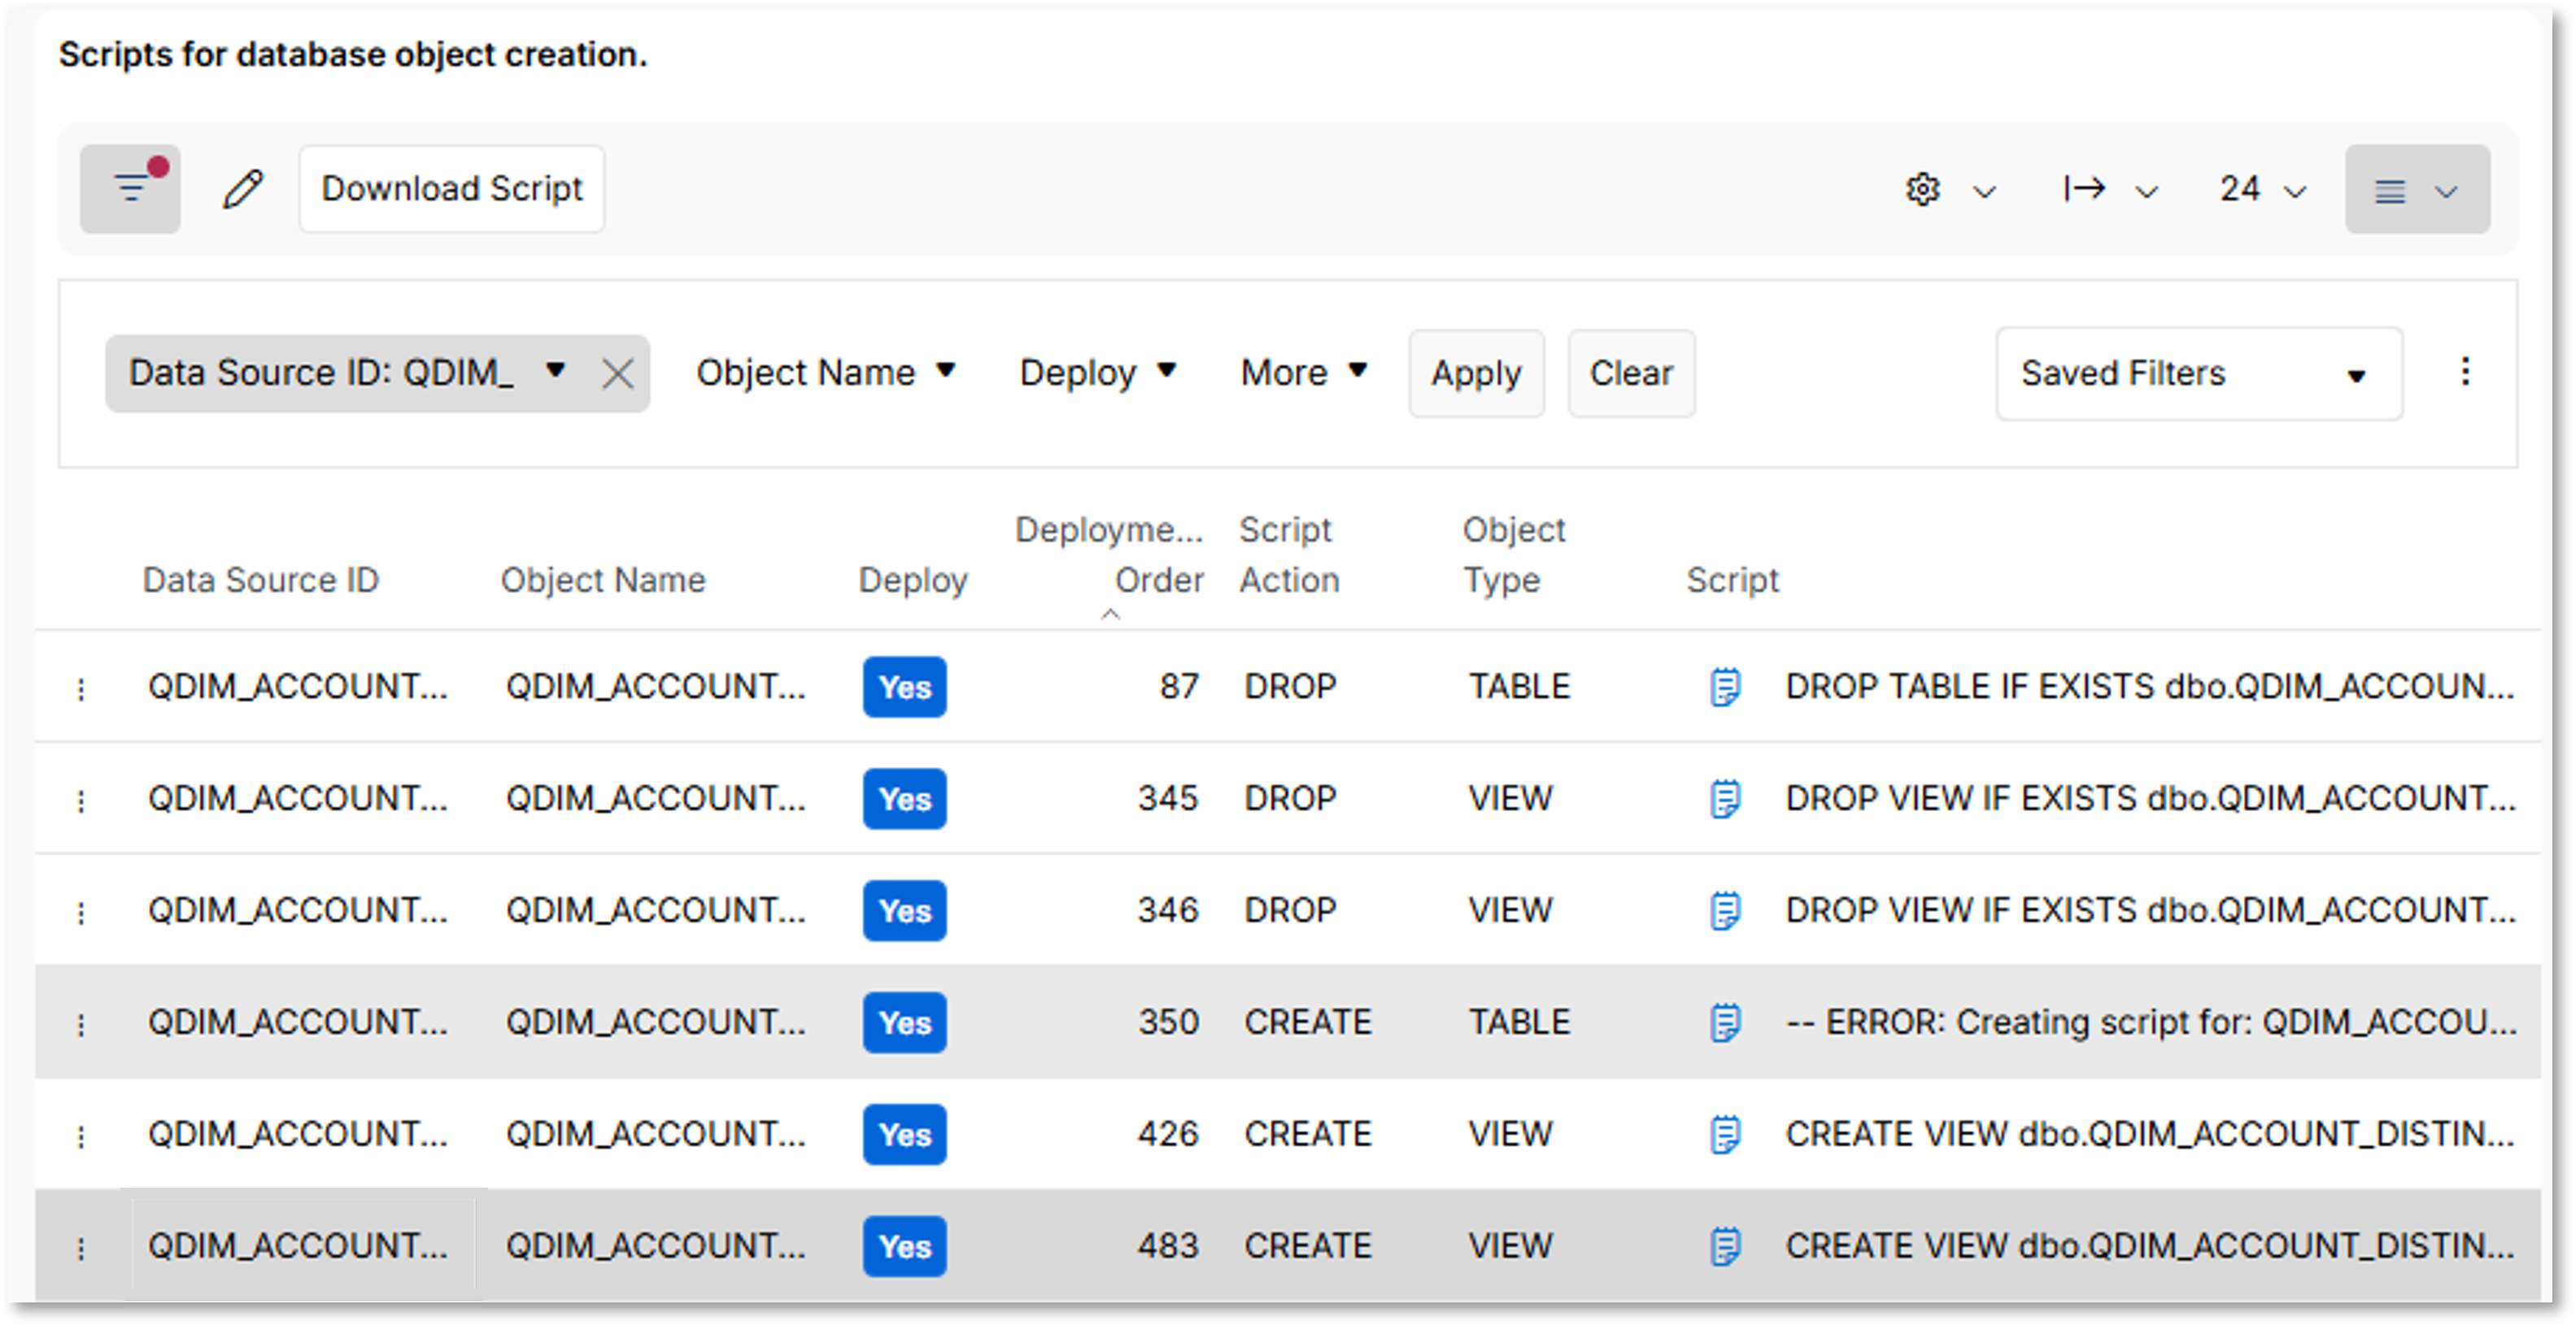Image resolution: width=2576 pixels, height=1326 pixels.
Task: Click deployment order value 87
Action: (x=1178, y=686)
